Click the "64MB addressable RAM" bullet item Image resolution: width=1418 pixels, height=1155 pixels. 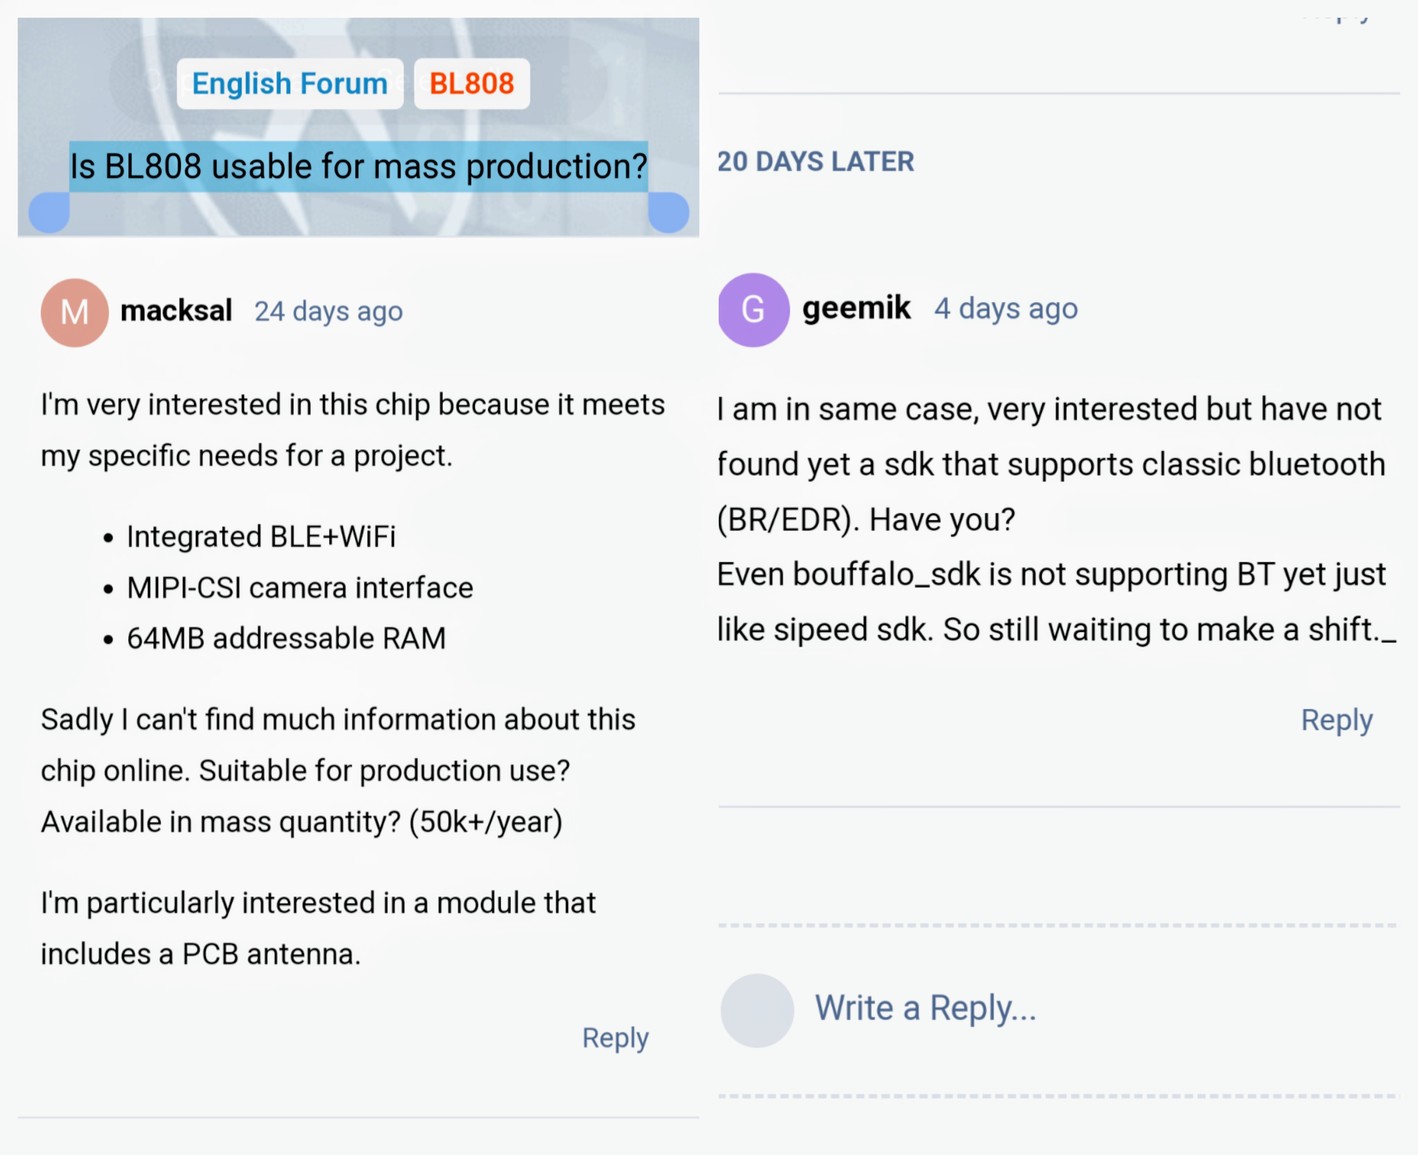[x=286, y=639]
